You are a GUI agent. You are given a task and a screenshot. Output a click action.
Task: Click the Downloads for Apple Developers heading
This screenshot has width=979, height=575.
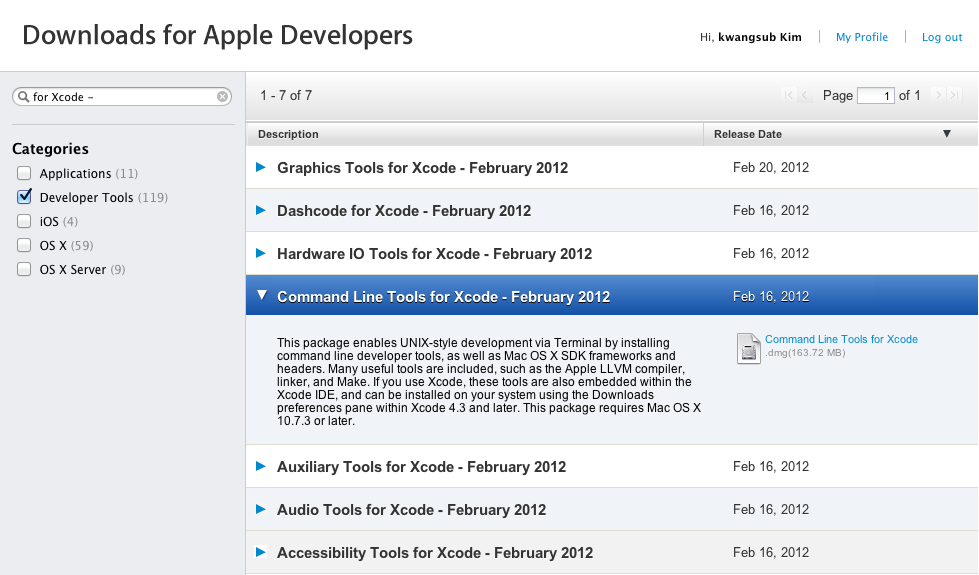(217, 35)
